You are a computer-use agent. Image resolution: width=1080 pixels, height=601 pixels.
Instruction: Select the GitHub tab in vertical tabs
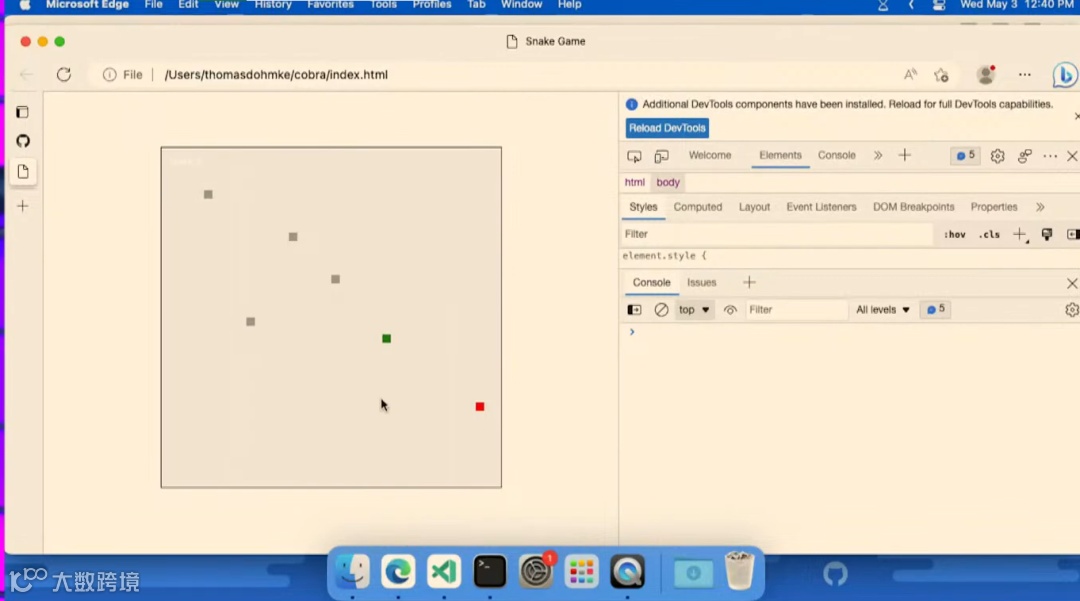pyautogui.click(x=23, y=141)
